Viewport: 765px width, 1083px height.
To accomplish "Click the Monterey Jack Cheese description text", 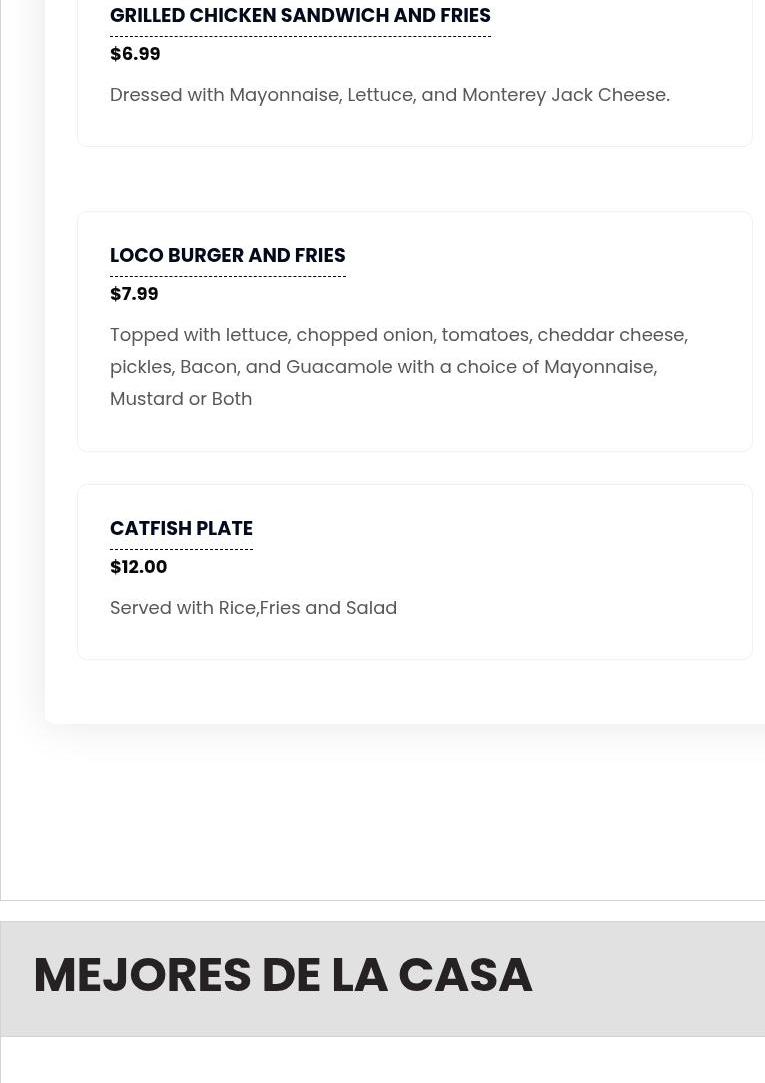I will [389, 95].
